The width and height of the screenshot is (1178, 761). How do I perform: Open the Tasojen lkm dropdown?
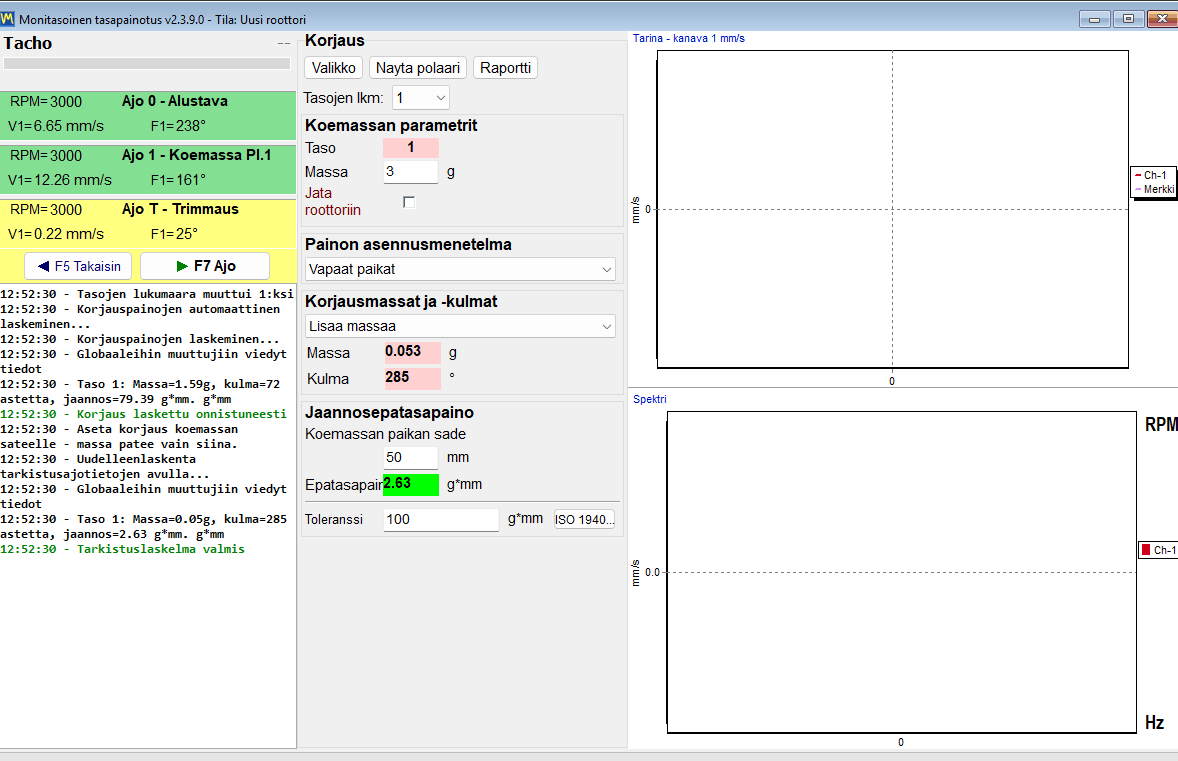point(421,98)
